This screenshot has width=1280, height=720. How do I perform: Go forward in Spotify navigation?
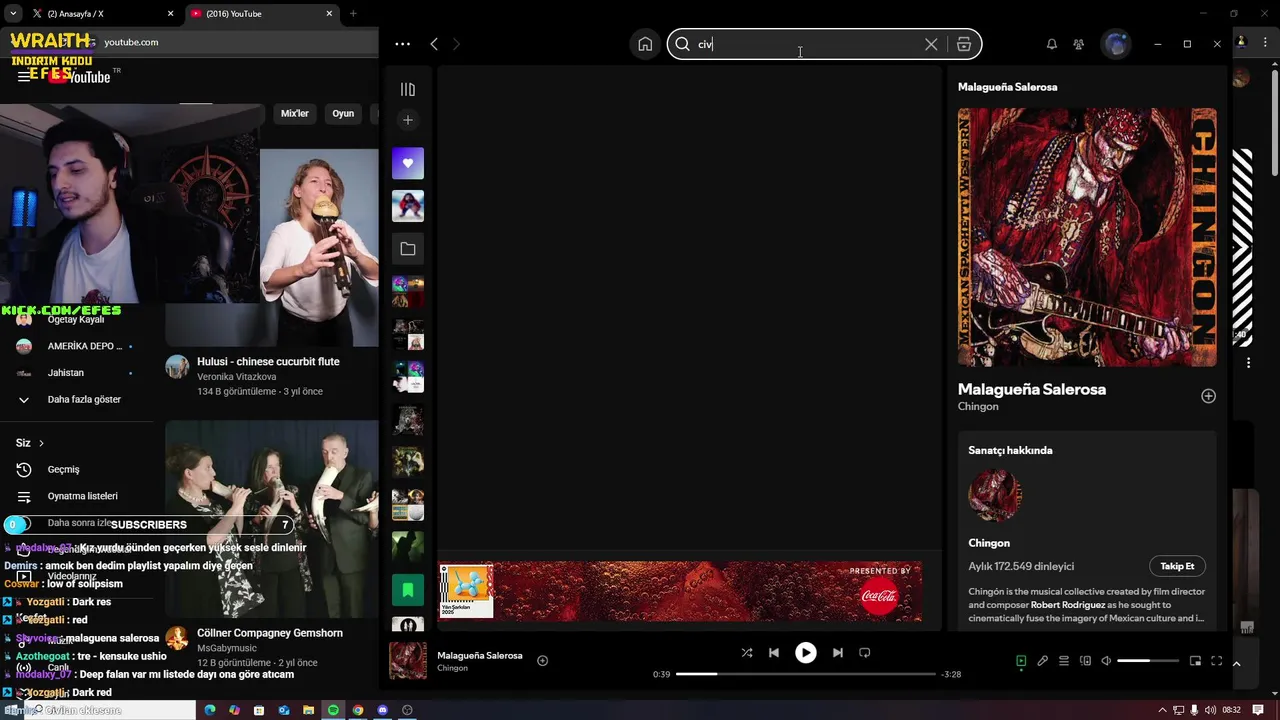[x=456, y=44]
